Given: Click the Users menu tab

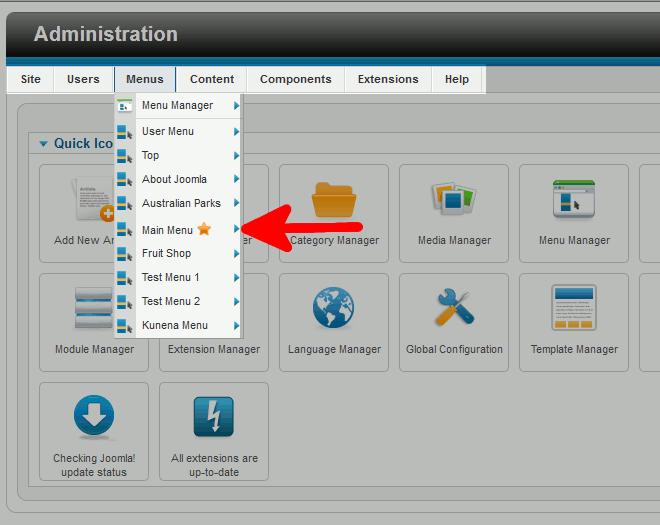Looking at the screenshot, I should pos(83,79).
